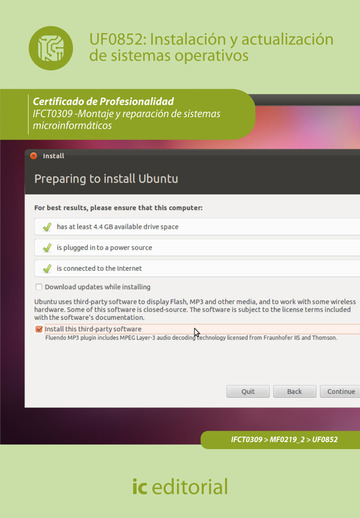360x518 pixels.
Task: Click the Preparing to install Ubuntu heading
Action: coord(106,179)
